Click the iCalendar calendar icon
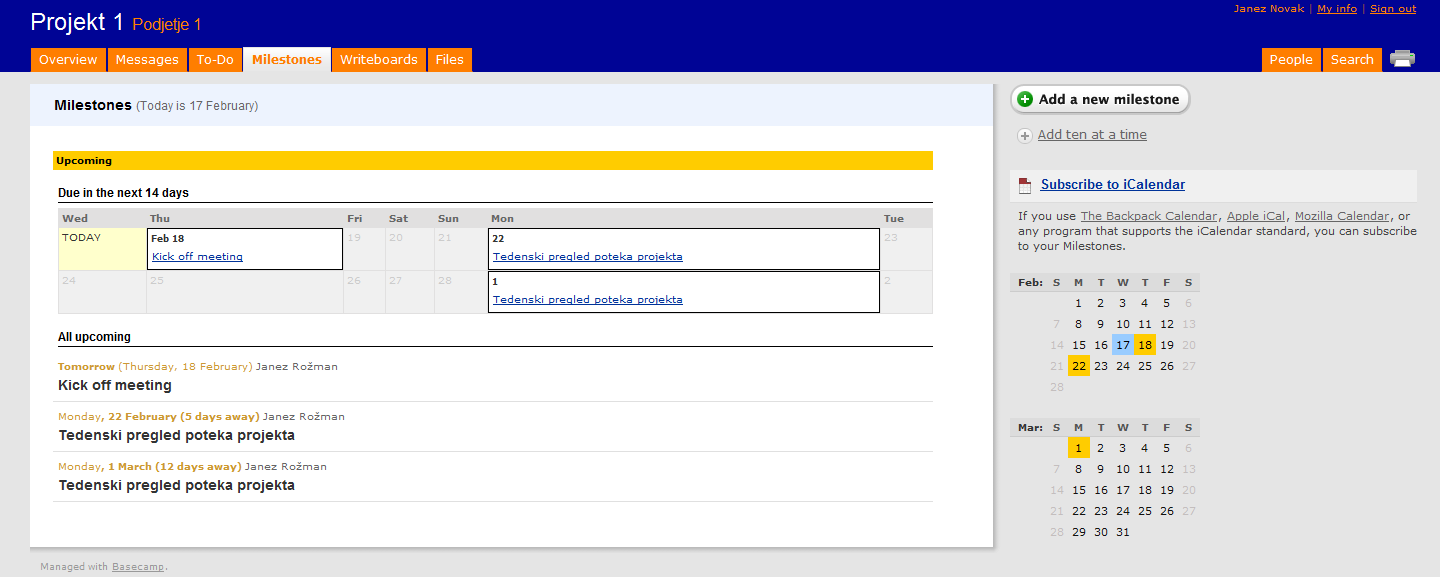 click(1025, 185)
